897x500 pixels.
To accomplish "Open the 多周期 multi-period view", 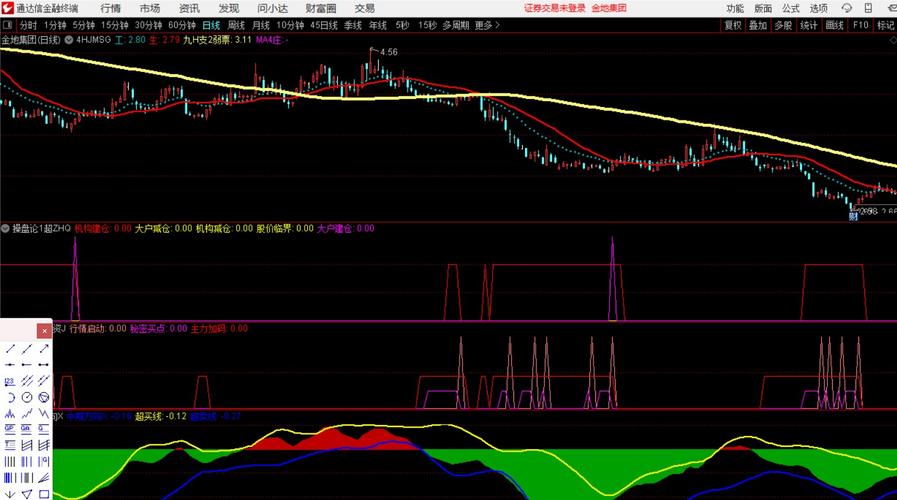I will click(x=455, y=25).
